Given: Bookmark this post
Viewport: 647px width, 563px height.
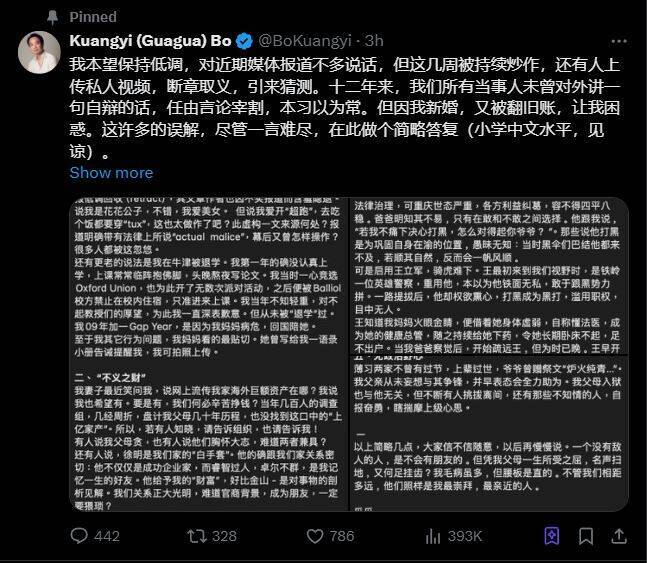Looking at the screenshot, I should tap(586, 536).
